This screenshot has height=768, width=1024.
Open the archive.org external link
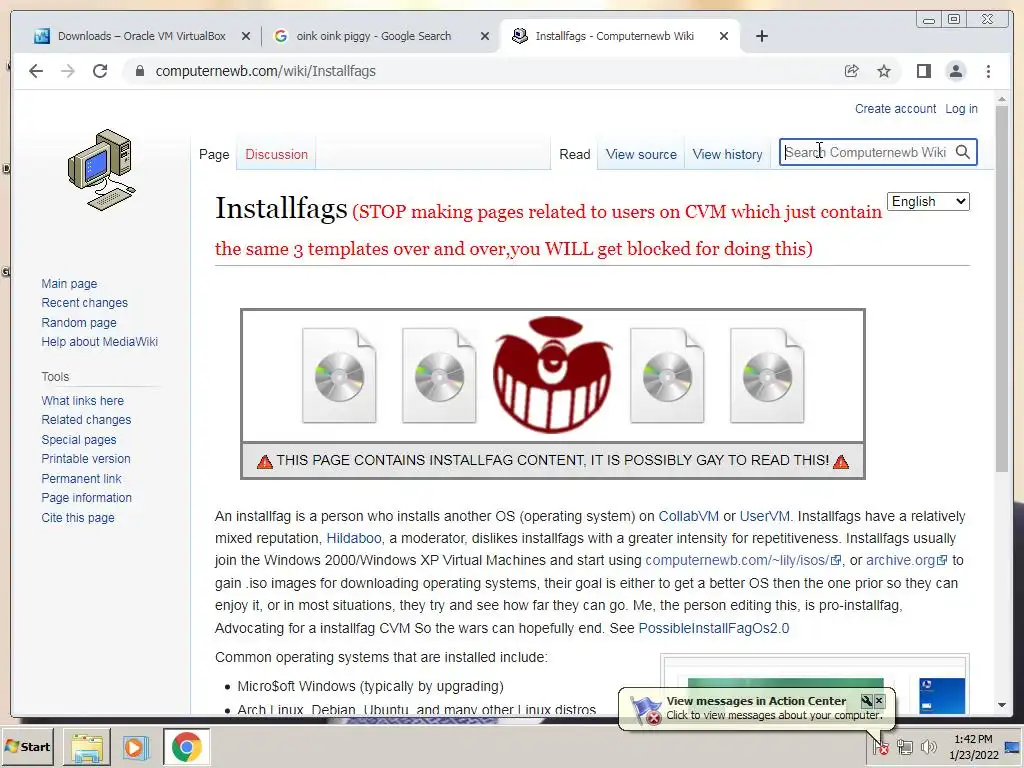coord(906,560)
